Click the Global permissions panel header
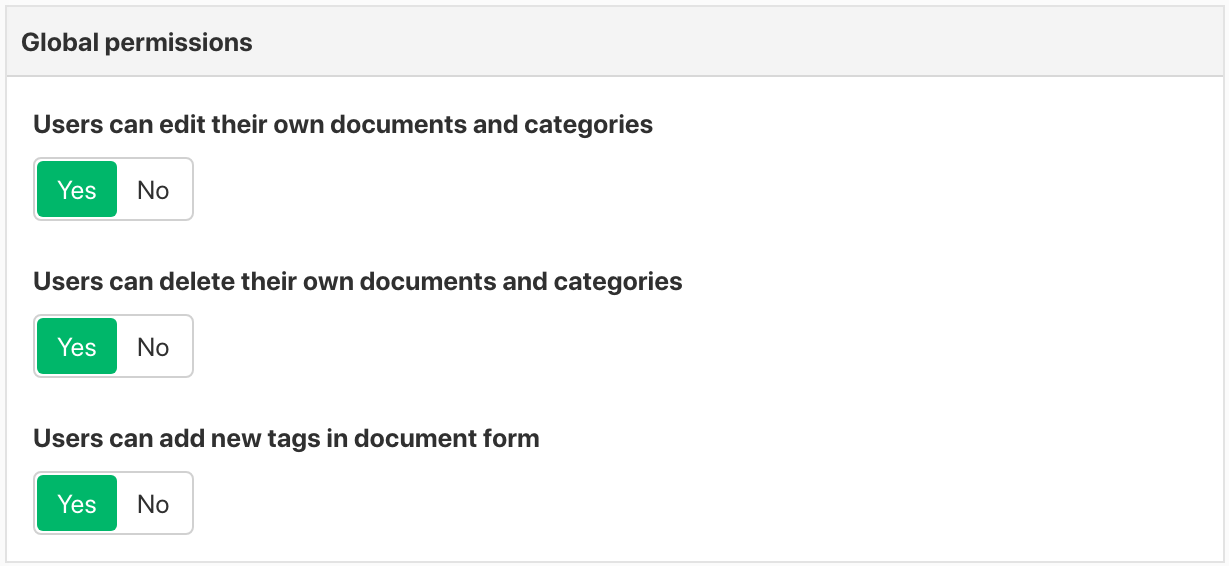The height and width of the screenshot is (566, 1229). coord(136,43)
